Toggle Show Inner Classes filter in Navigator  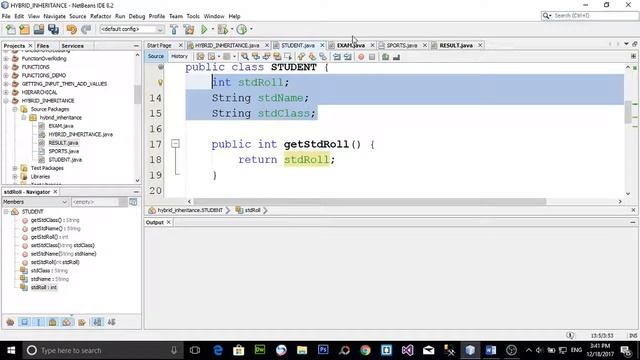[x=67, y=322]
